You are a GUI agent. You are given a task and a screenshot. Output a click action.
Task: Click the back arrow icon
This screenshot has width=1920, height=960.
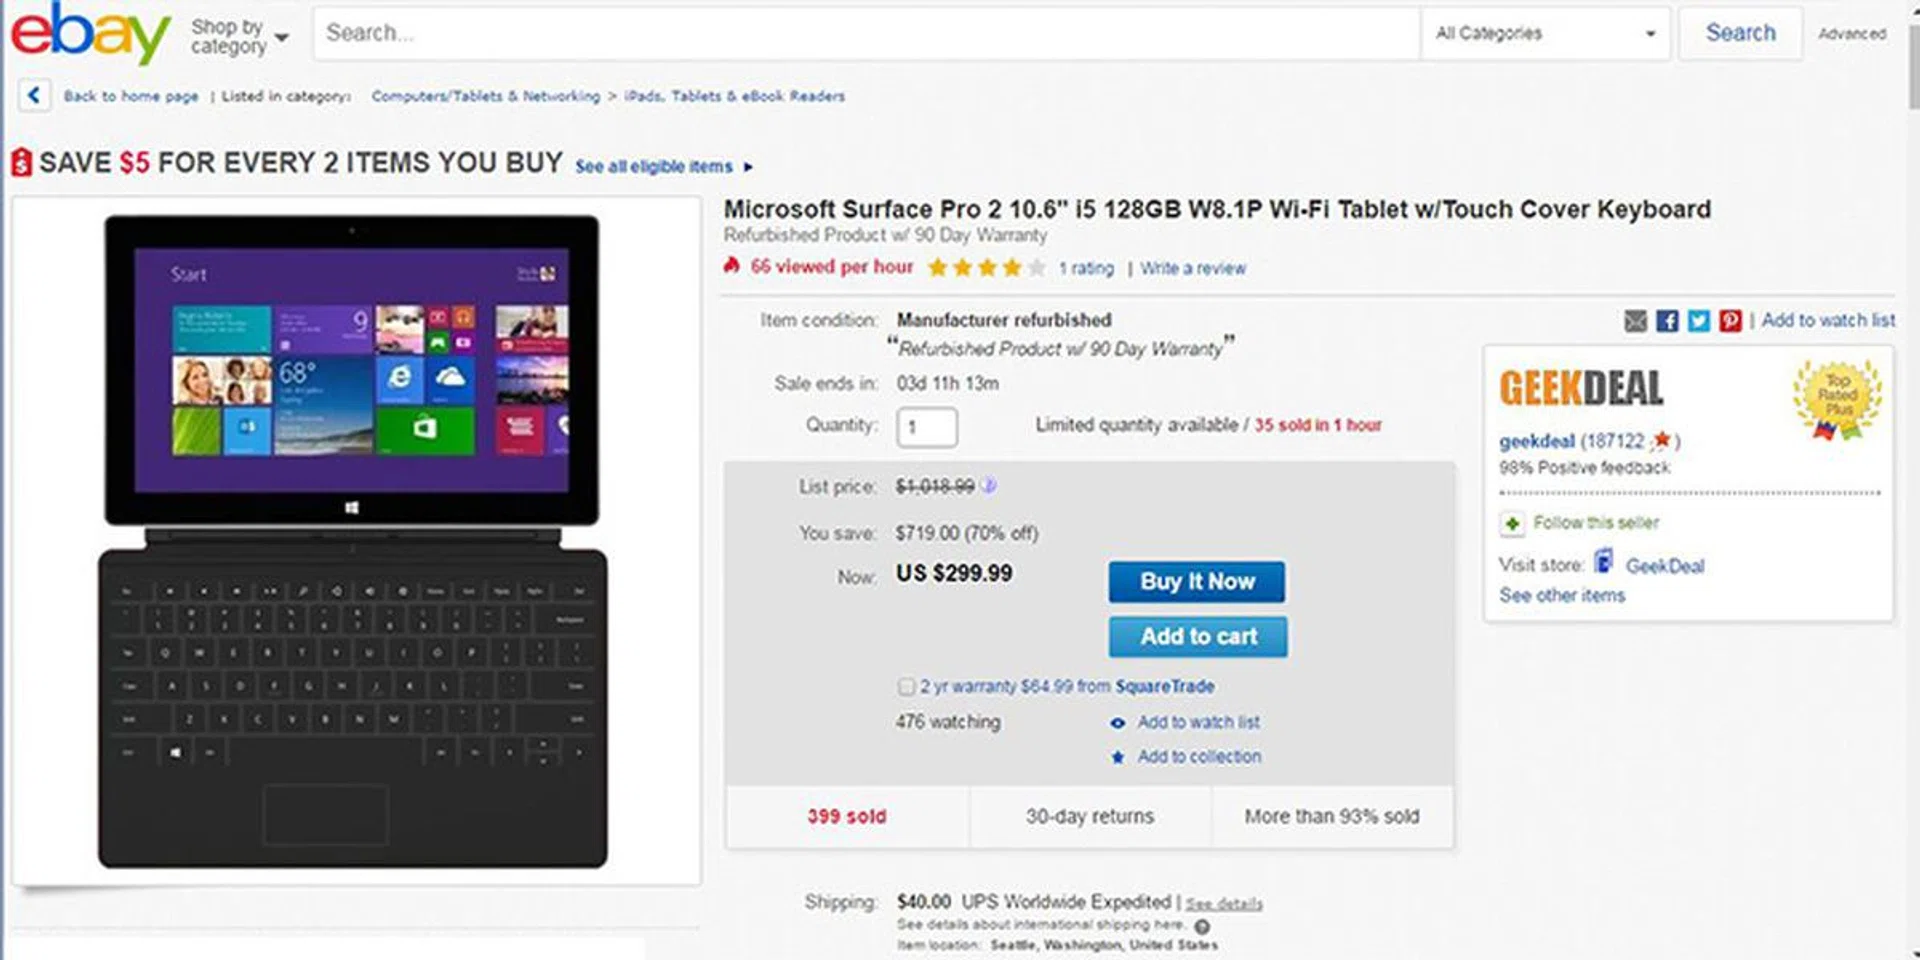pyautogui.click(x=34, y=96)
